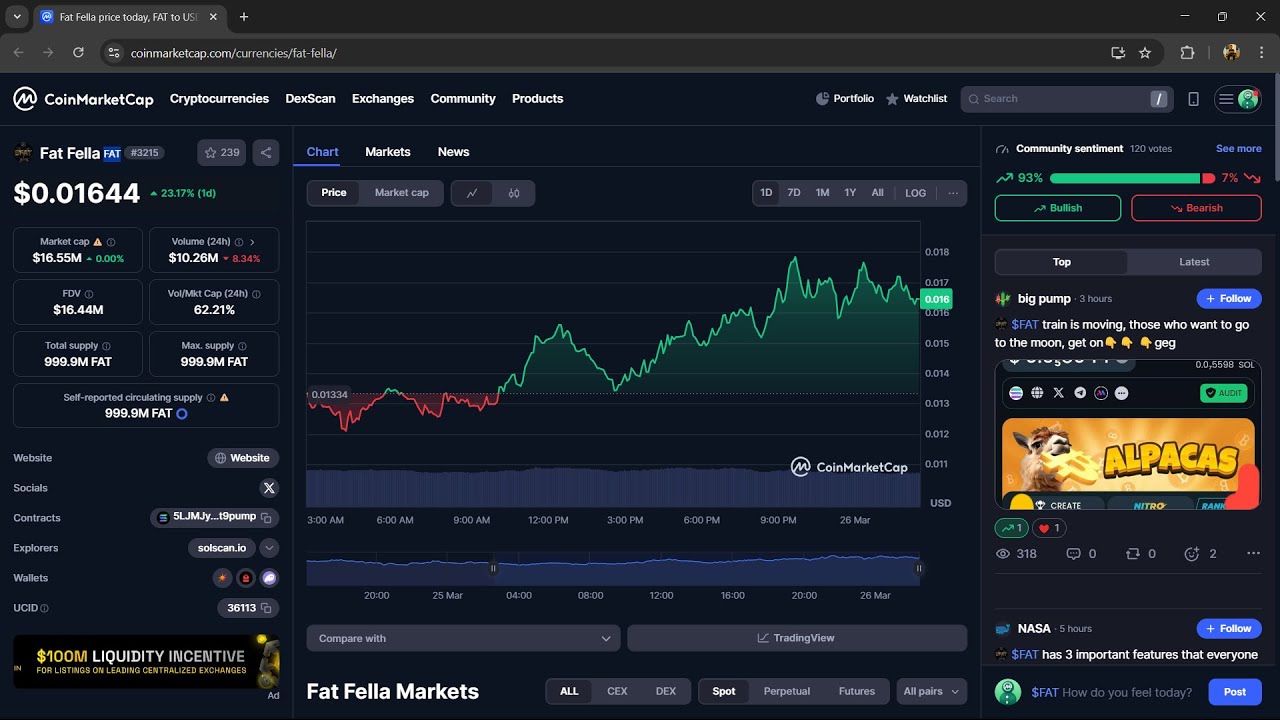Open Cryptocurrencies nav menu
Viewport: 1280px width, 720px height.
(219, 99)
